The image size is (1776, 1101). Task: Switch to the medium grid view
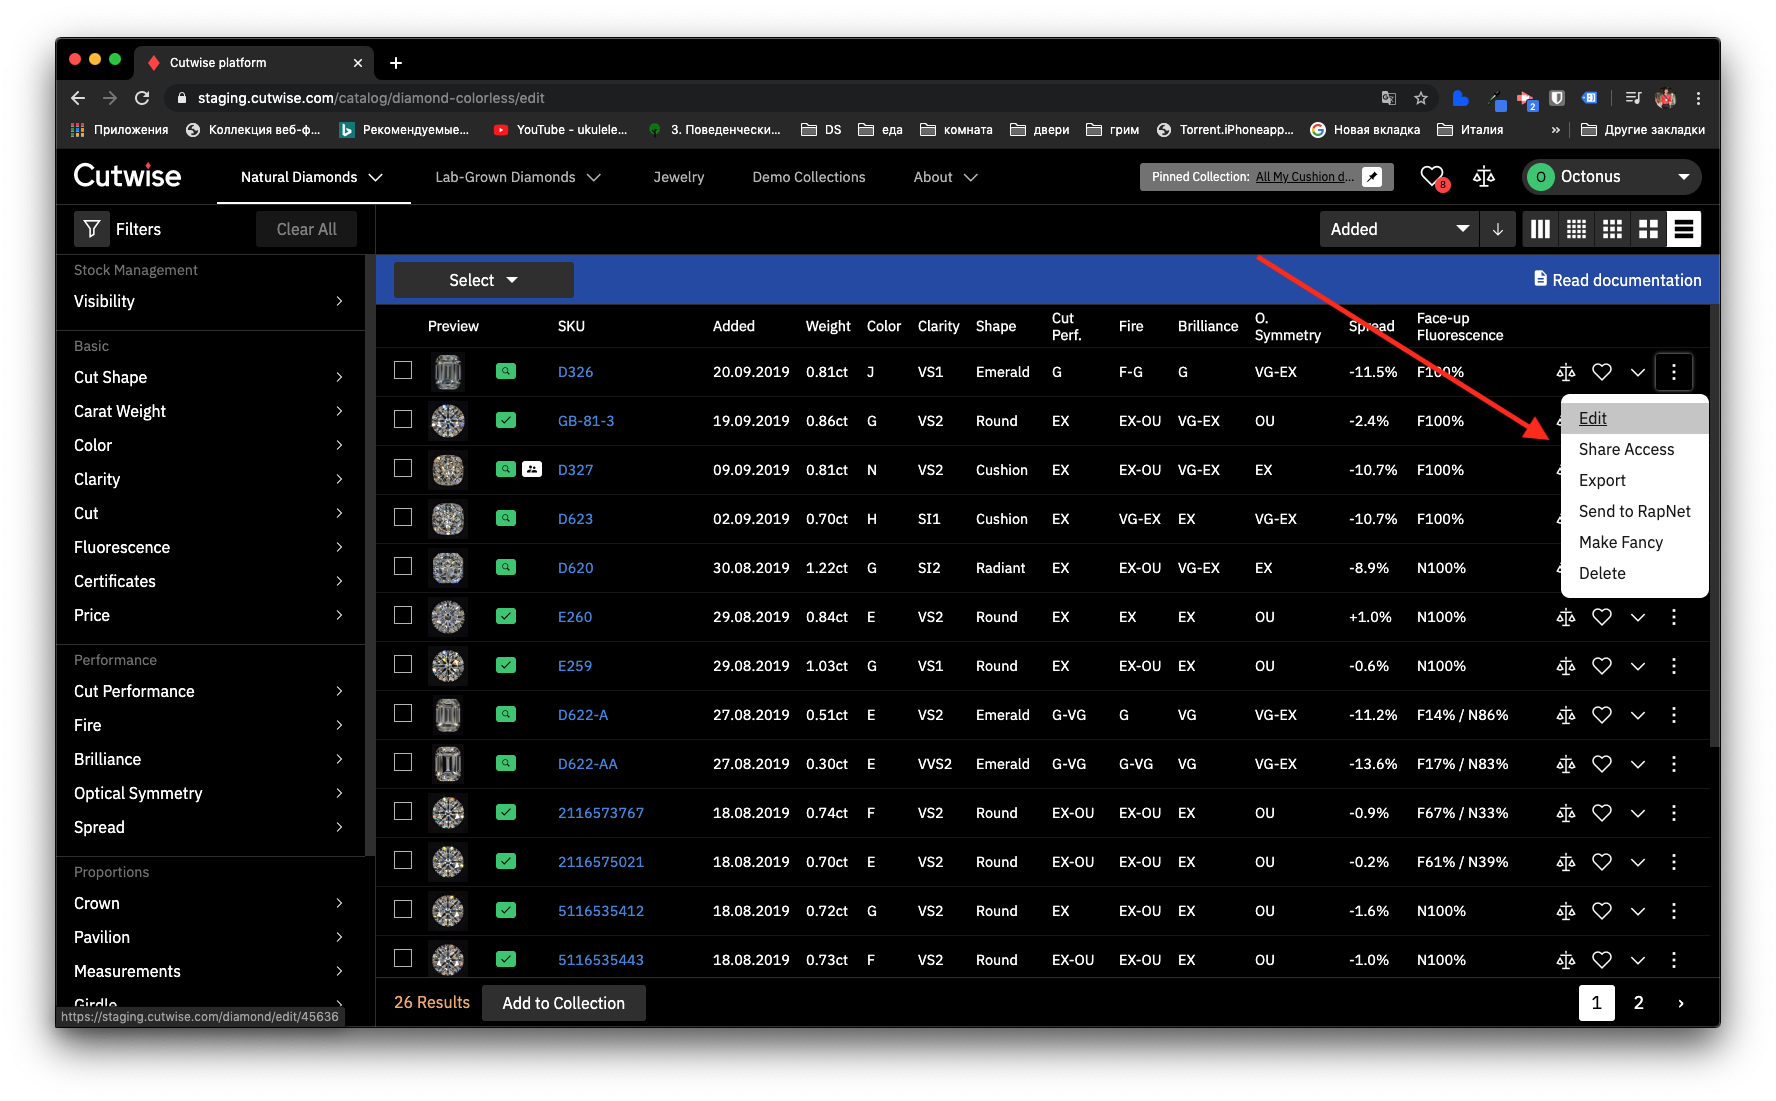click(1612, 229)
